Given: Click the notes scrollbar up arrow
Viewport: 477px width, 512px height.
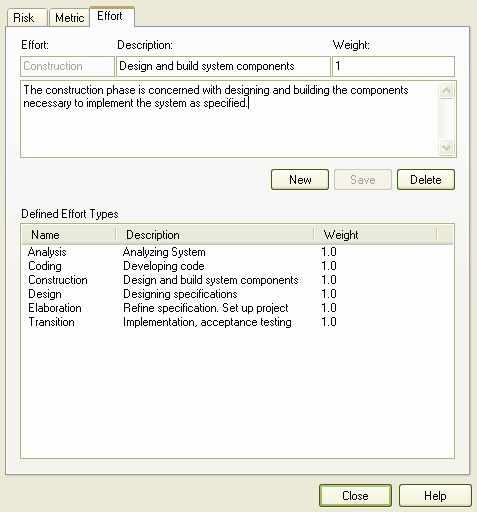Looking at the screenshot, I should pyautogui.click(x=447, y=91).
